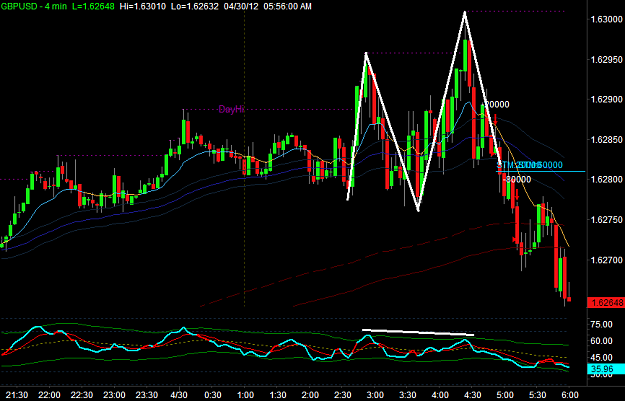Image resolution: width=625 pixels, height=401 pixels.
Task: Click the 3:00 time axis label
Action: (375, 395)
